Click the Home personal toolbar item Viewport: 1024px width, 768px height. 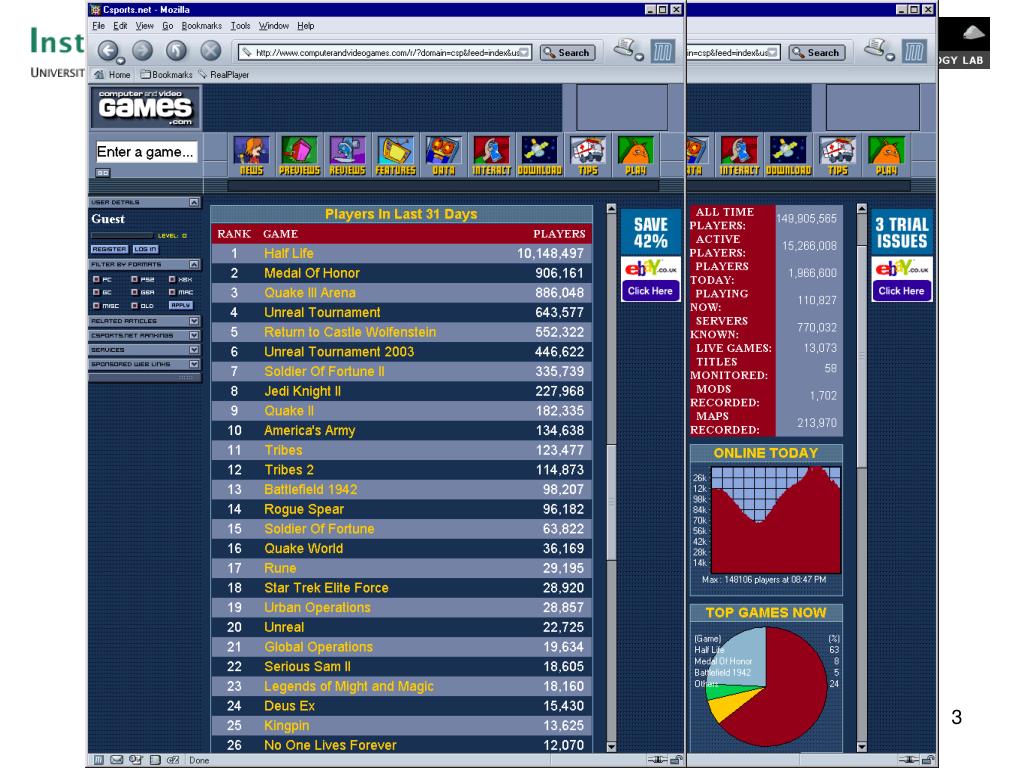(x=113, y=75)
